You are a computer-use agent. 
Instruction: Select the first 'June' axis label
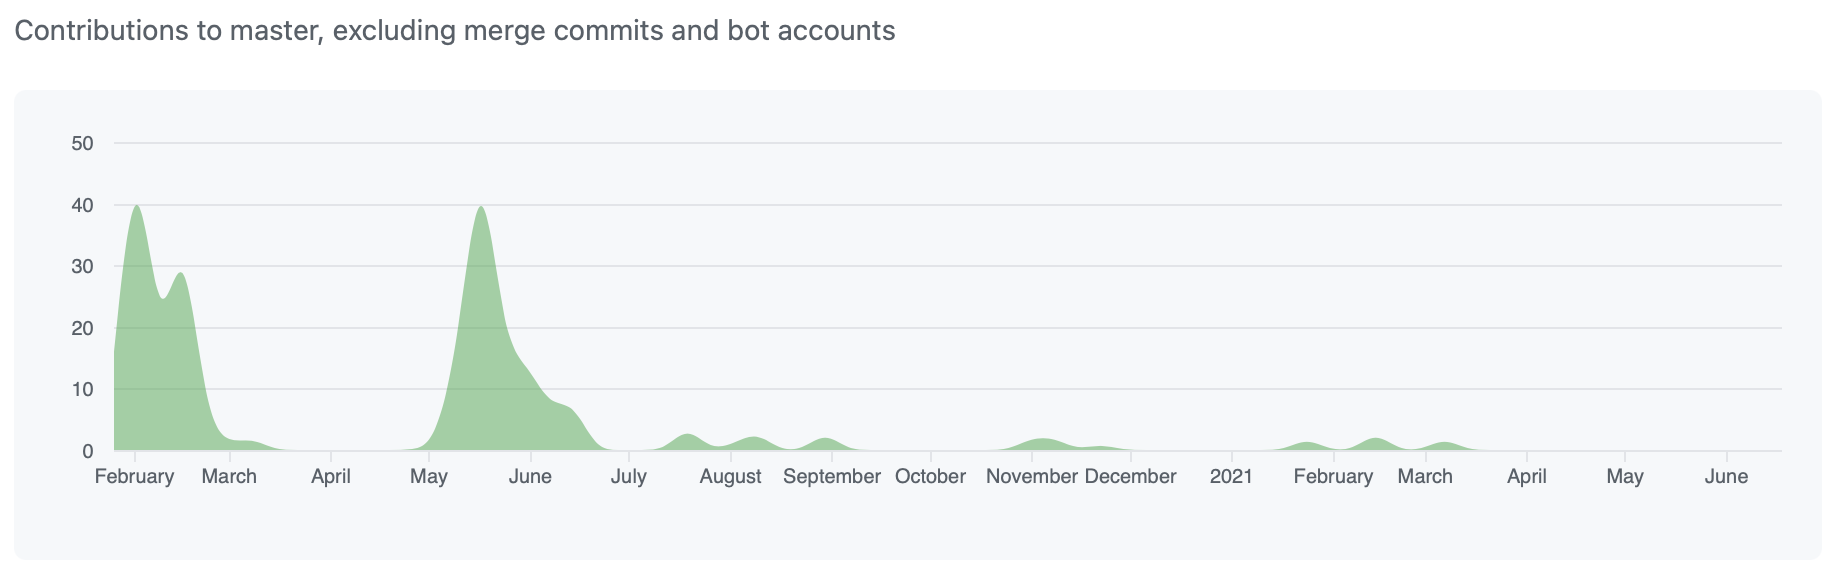(x=530, y=477)
